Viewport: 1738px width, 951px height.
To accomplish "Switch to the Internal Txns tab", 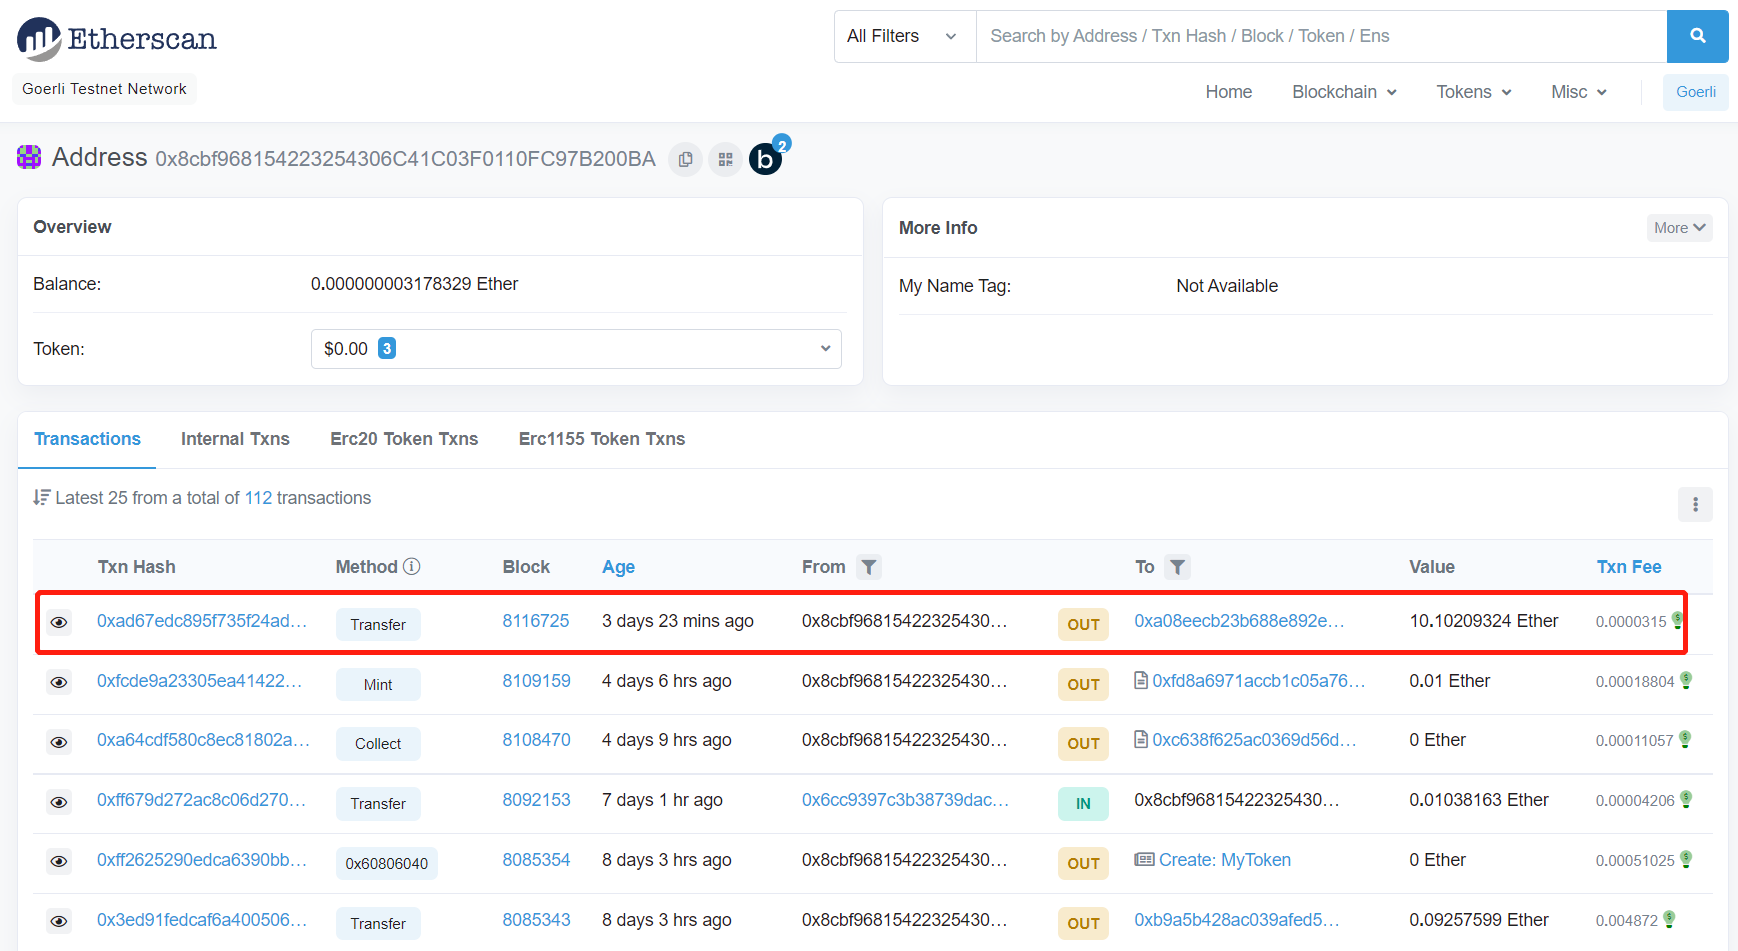I will point(235,439).
